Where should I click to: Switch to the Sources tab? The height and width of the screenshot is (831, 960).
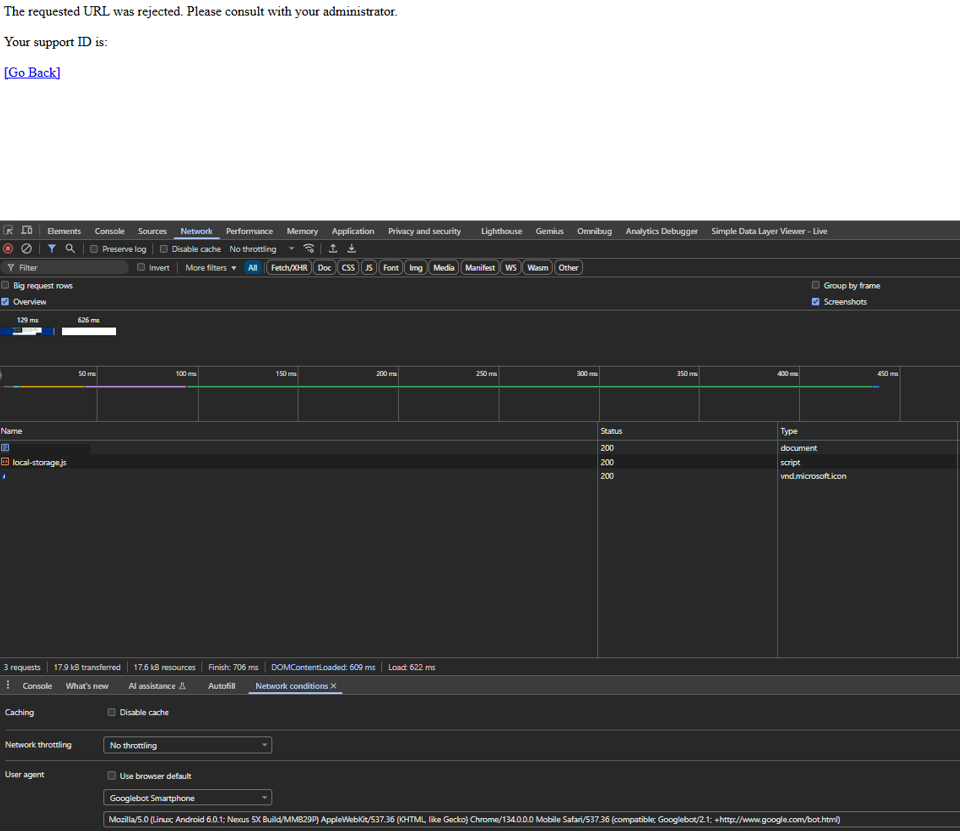[152, 231]
